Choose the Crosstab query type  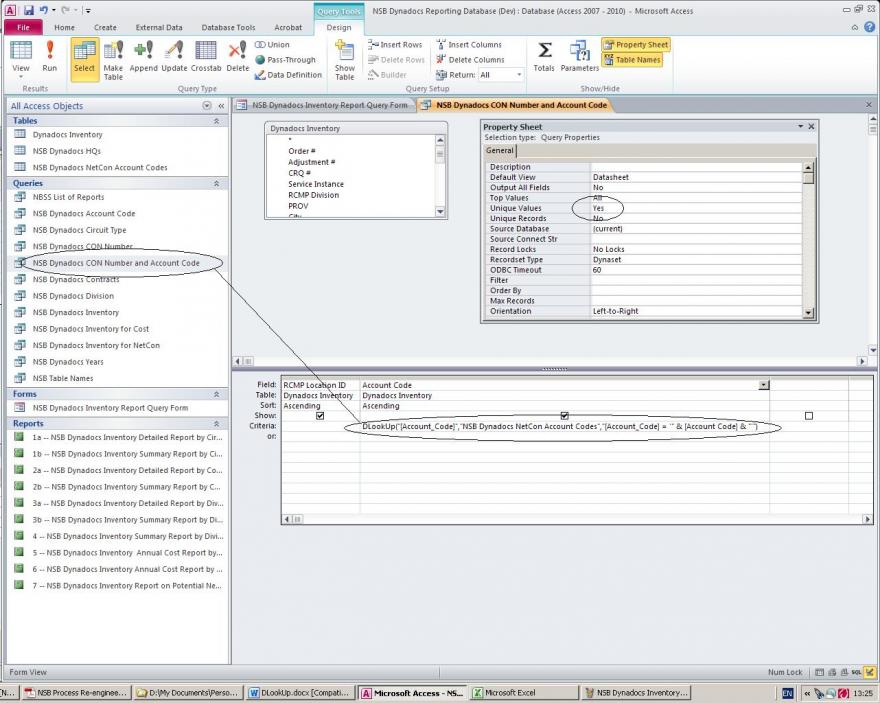pos(206,57)
